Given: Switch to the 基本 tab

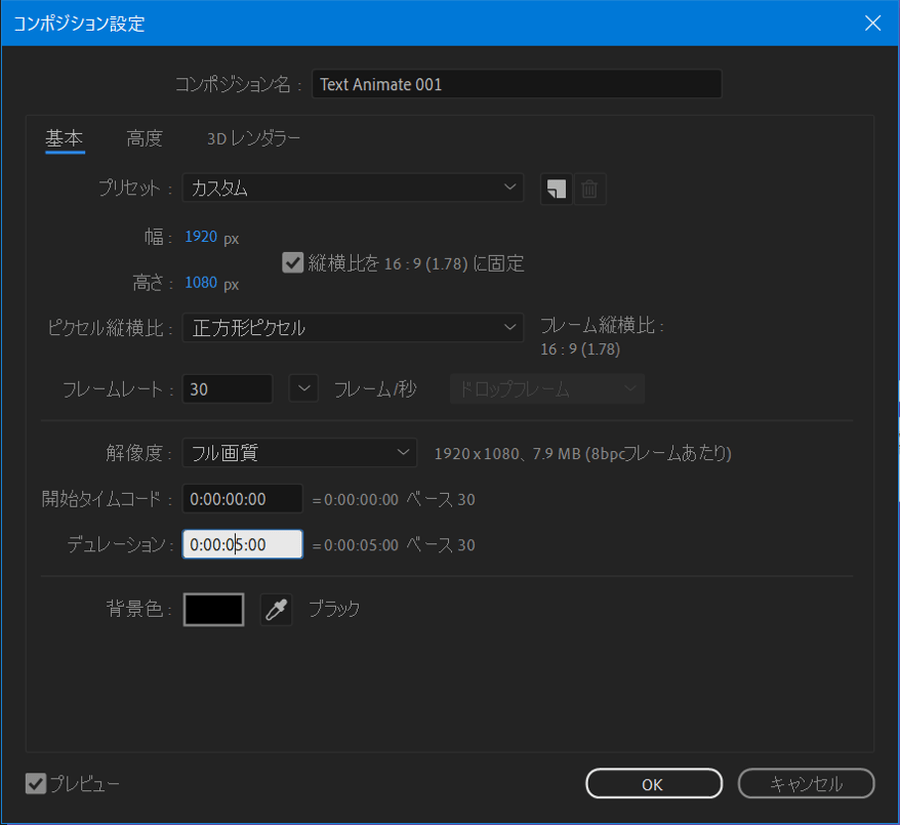Looking at the screenshot, I should 64,138.
